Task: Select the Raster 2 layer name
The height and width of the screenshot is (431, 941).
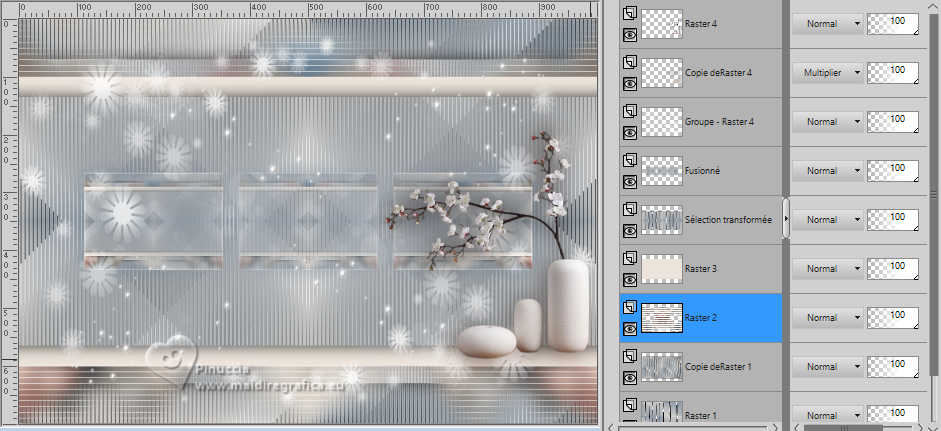Action: click(701, 318)
